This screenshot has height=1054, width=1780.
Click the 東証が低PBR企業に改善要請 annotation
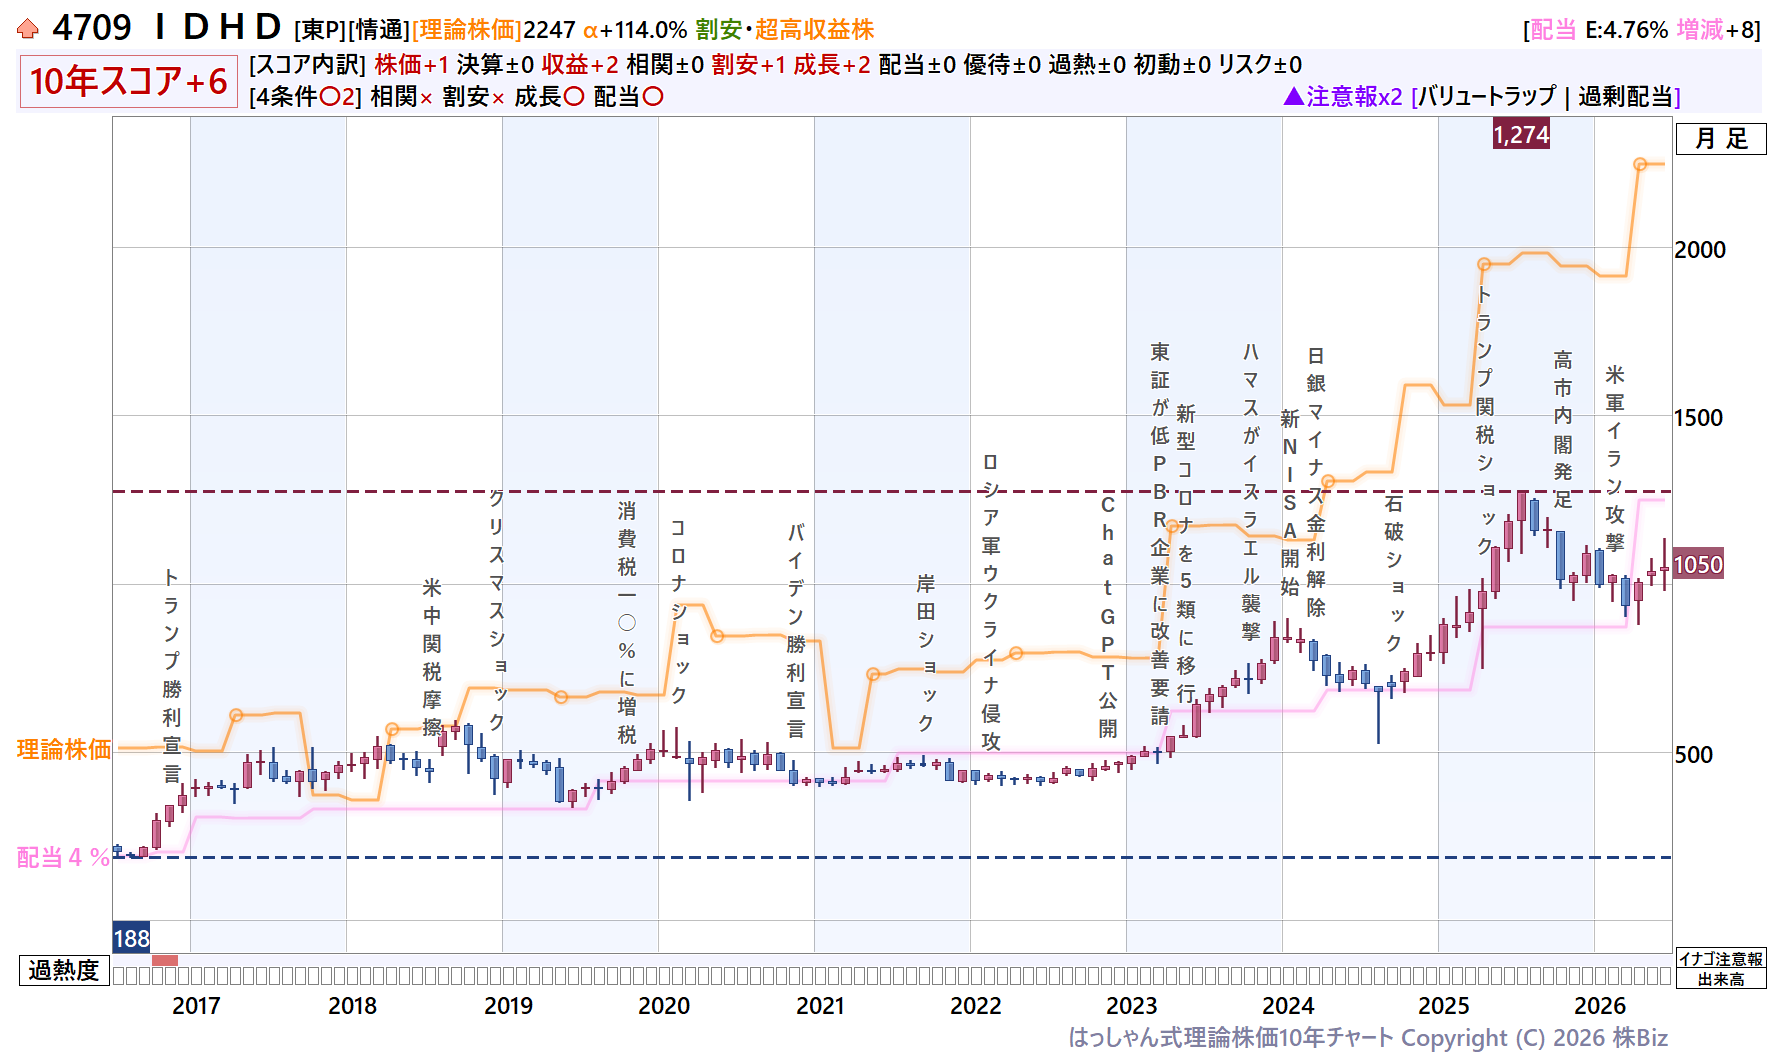coord(1160,534)
